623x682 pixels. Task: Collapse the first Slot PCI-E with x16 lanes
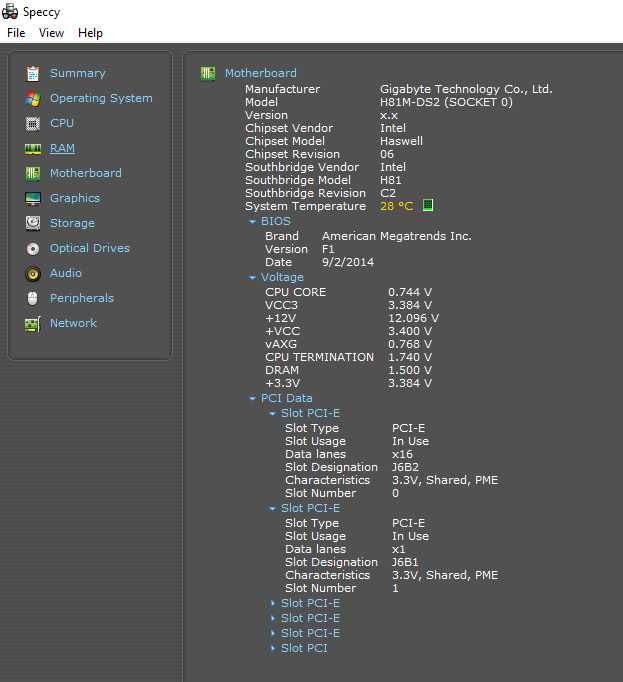pyautogui.click(x=272, y=414)
